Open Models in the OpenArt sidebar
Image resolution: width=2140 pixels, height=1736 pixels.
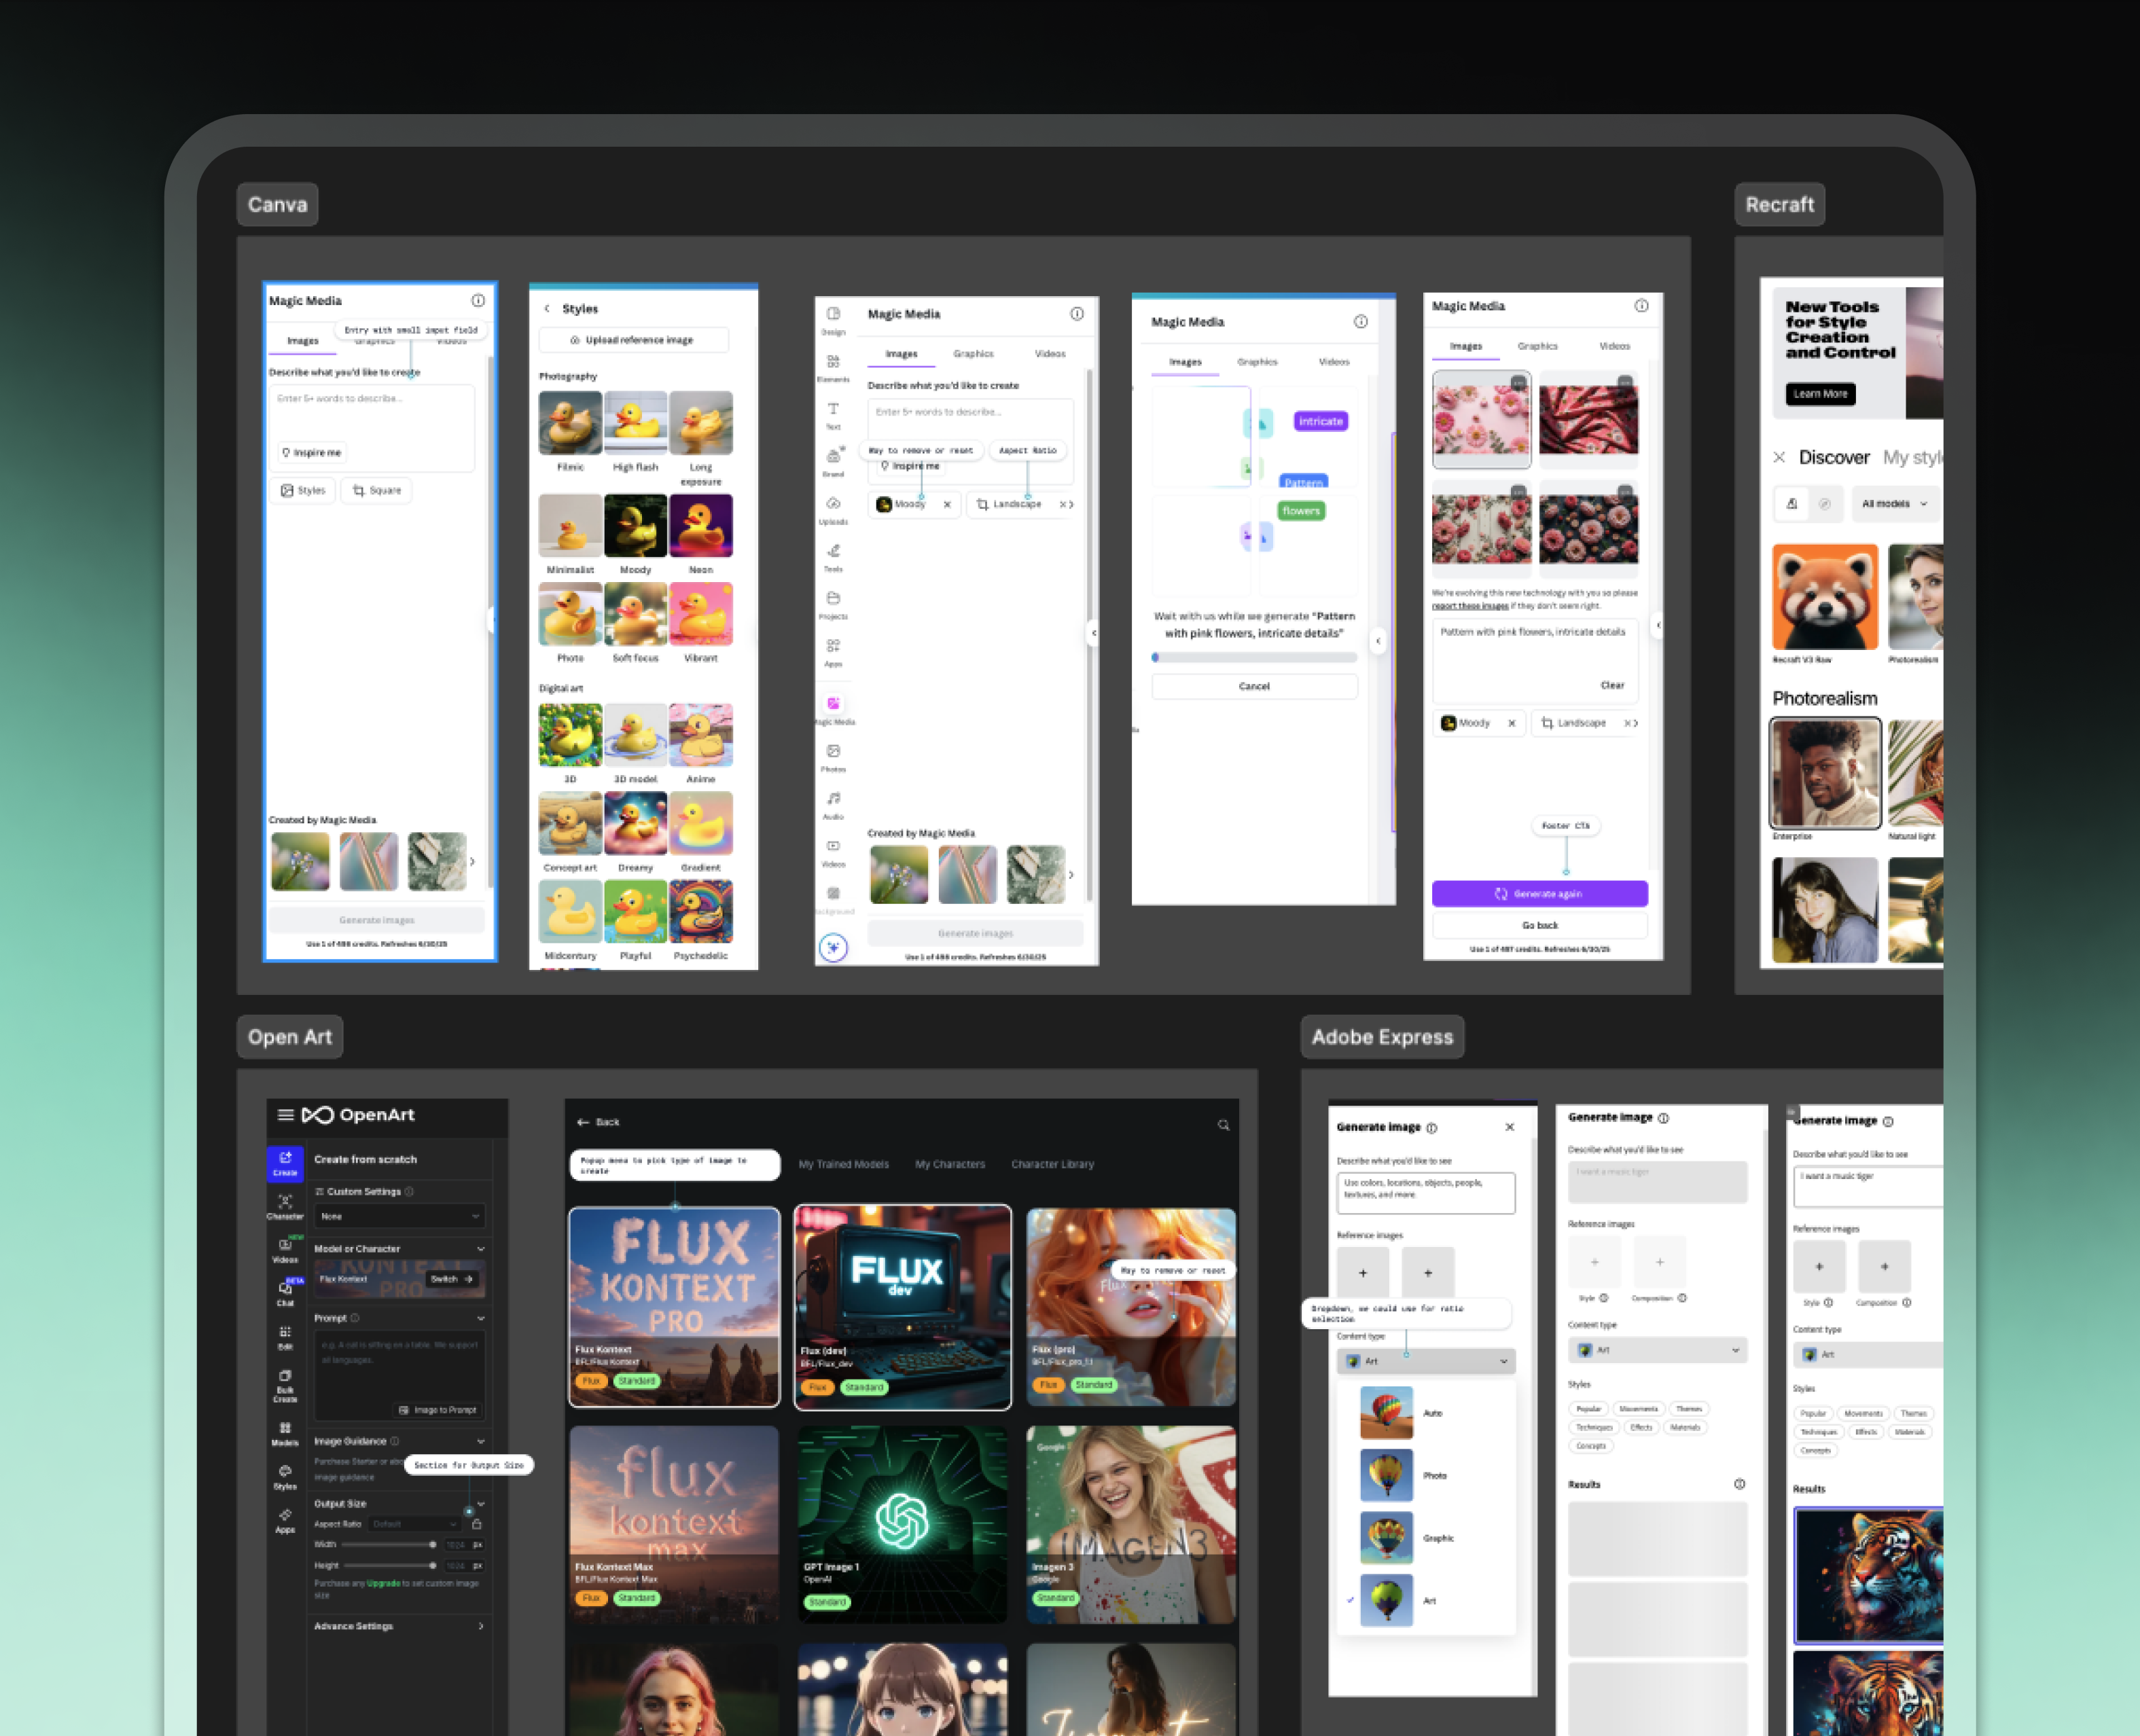pyautogui.click(x=285, y=1434)
